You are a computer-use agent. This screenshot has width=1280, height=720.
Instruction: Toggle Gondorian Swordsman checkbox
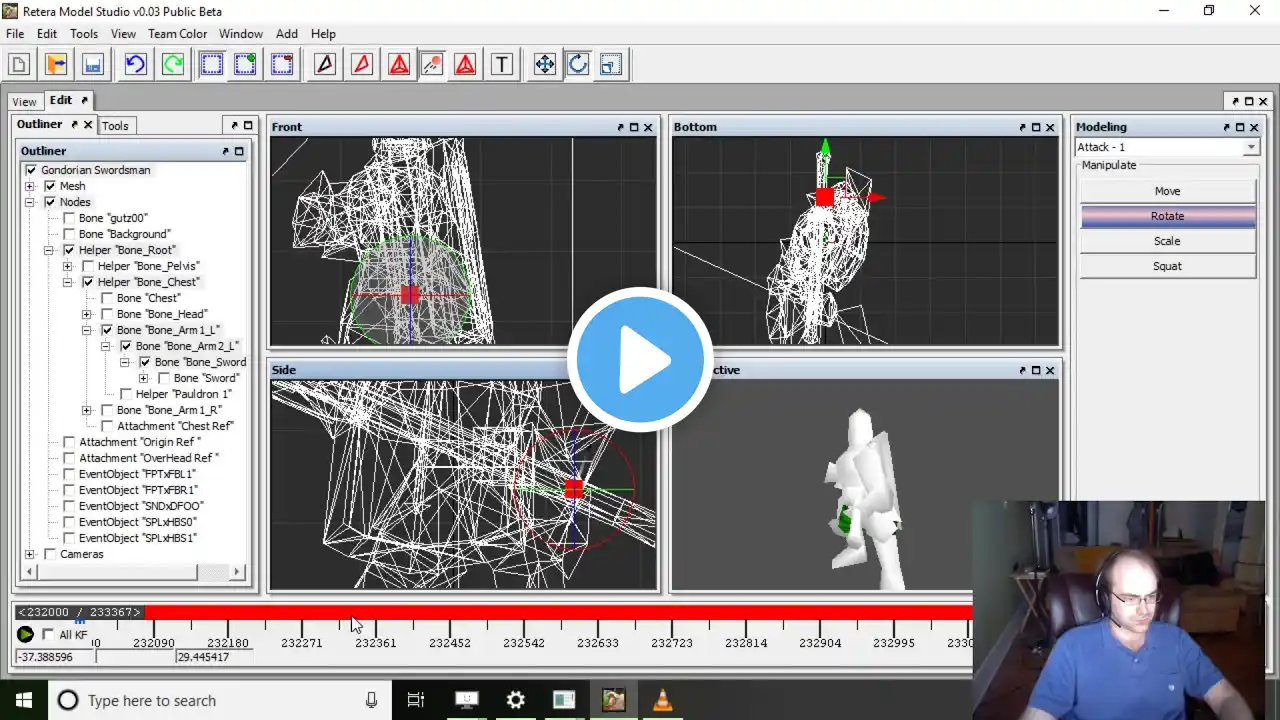(x=31, y=170)
